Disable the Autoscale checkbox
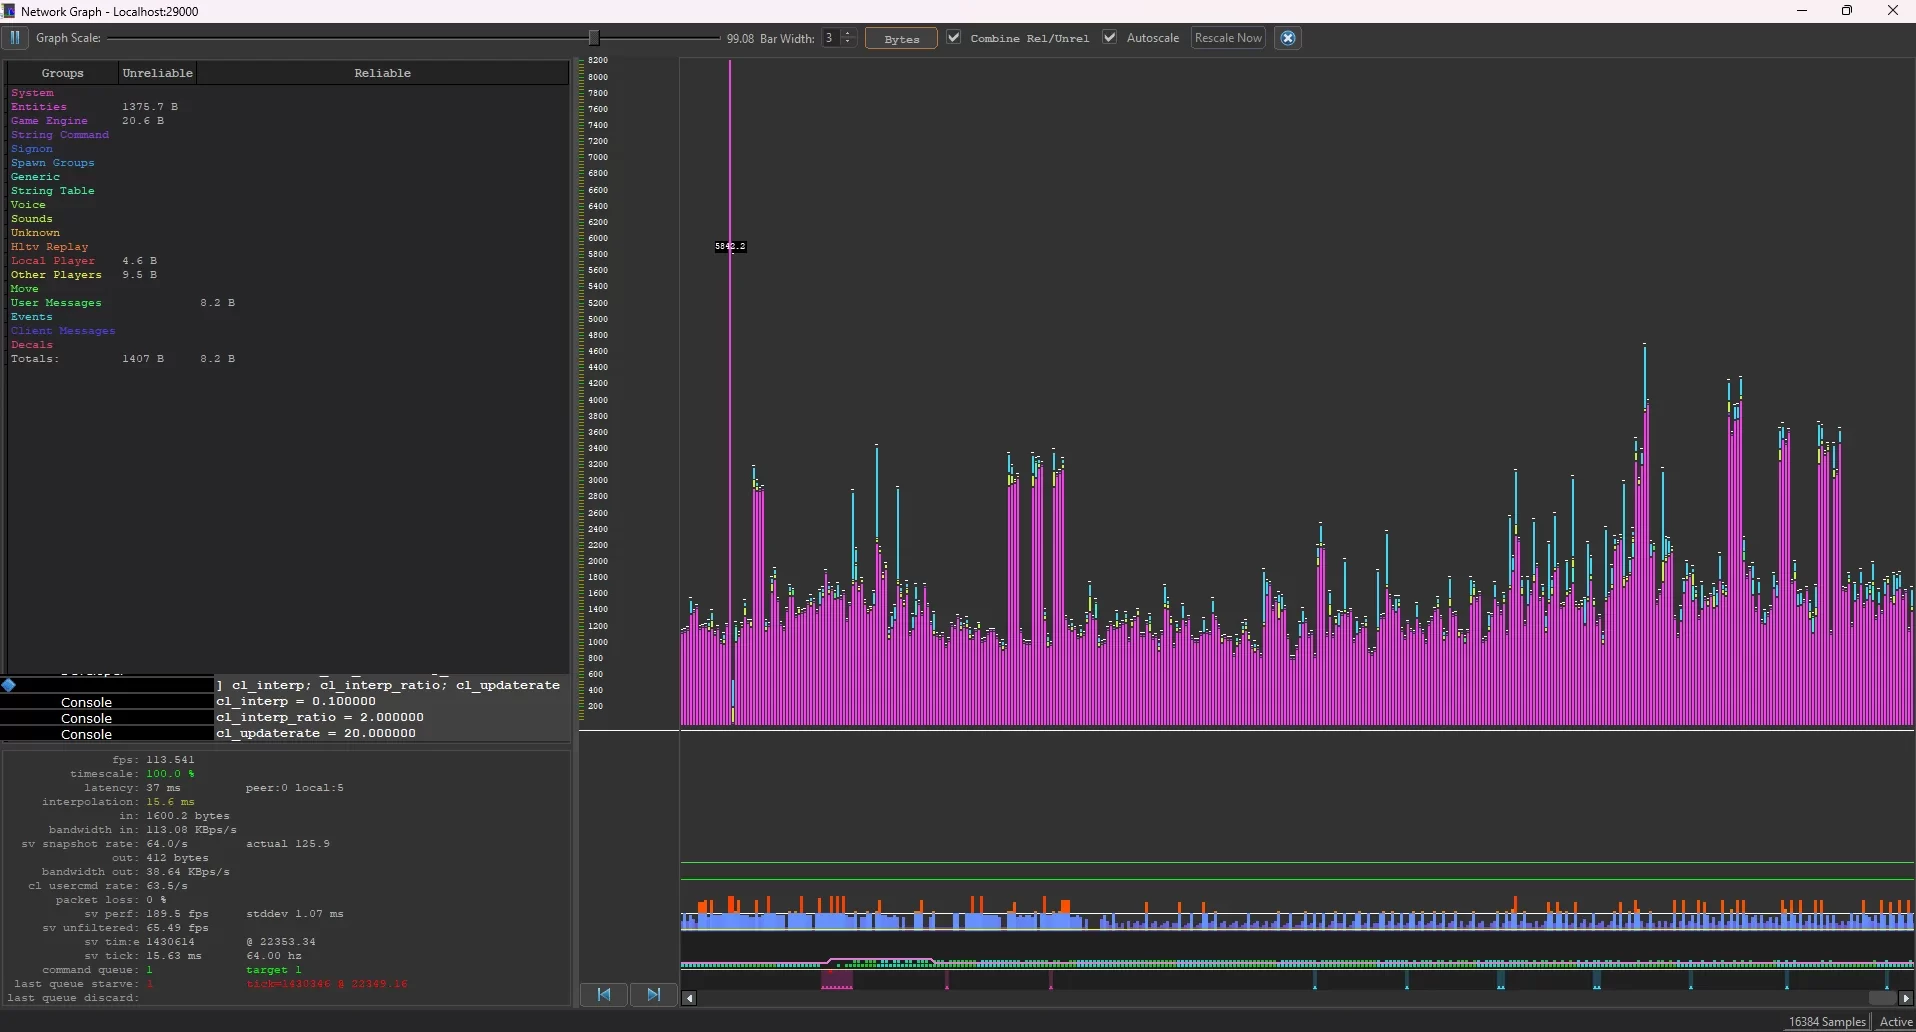The width and height of the screenshot is (1916, 1032). point(1109,38)
